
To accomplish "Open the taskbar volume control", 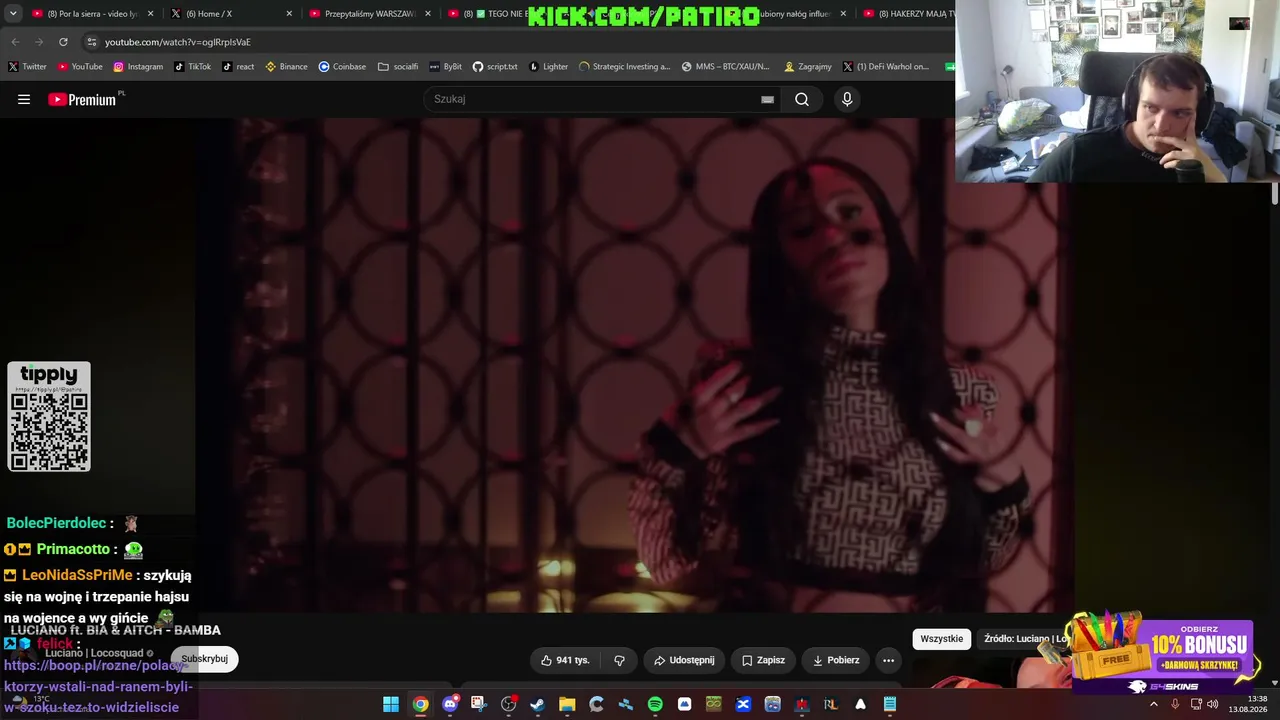I will pyautogui.click(x=1212, y=704).
